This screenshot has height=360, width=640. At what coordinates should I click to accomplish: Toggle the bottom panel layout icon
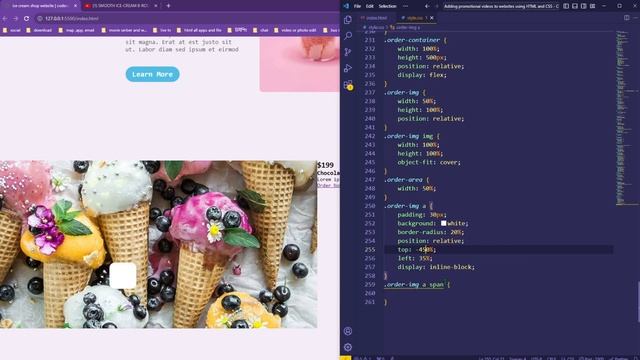(x=575, y=6)
